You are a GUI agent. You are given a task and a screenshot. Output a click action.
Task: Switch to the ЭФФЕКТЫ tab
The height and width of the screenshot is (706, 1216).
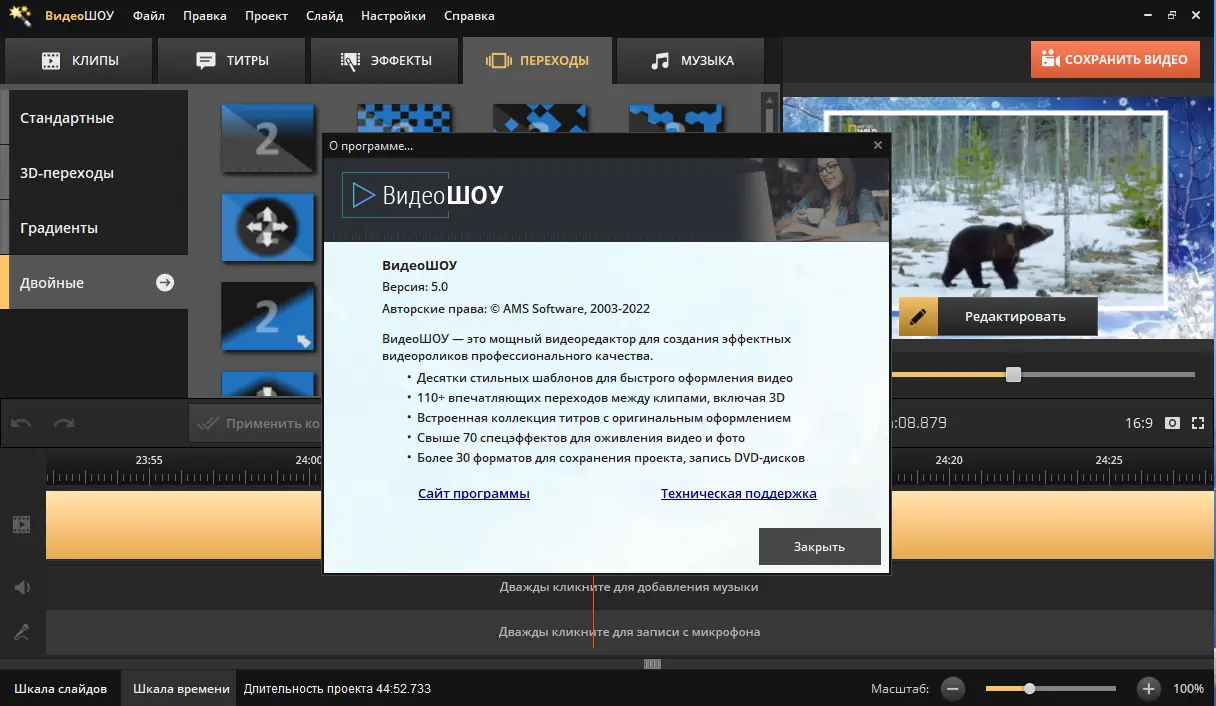pyautogui.click(x=385, y=60)
